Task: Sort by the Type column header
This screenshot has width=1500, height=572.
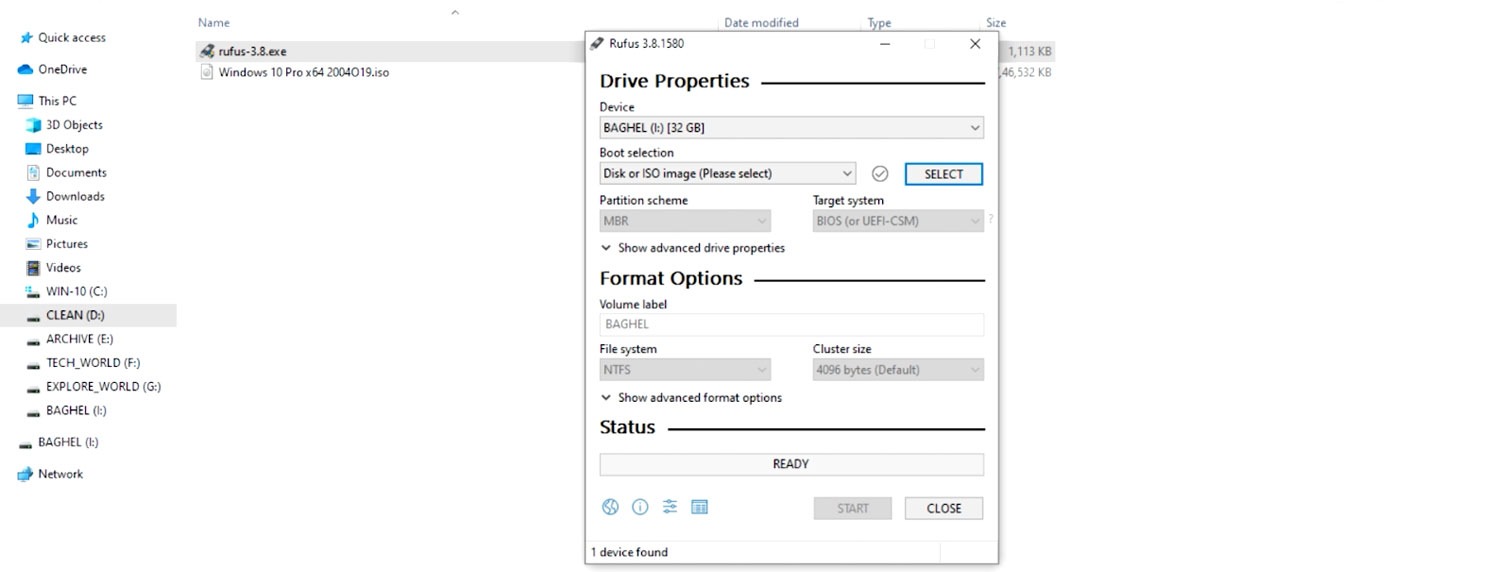Action: click(879, 22)
